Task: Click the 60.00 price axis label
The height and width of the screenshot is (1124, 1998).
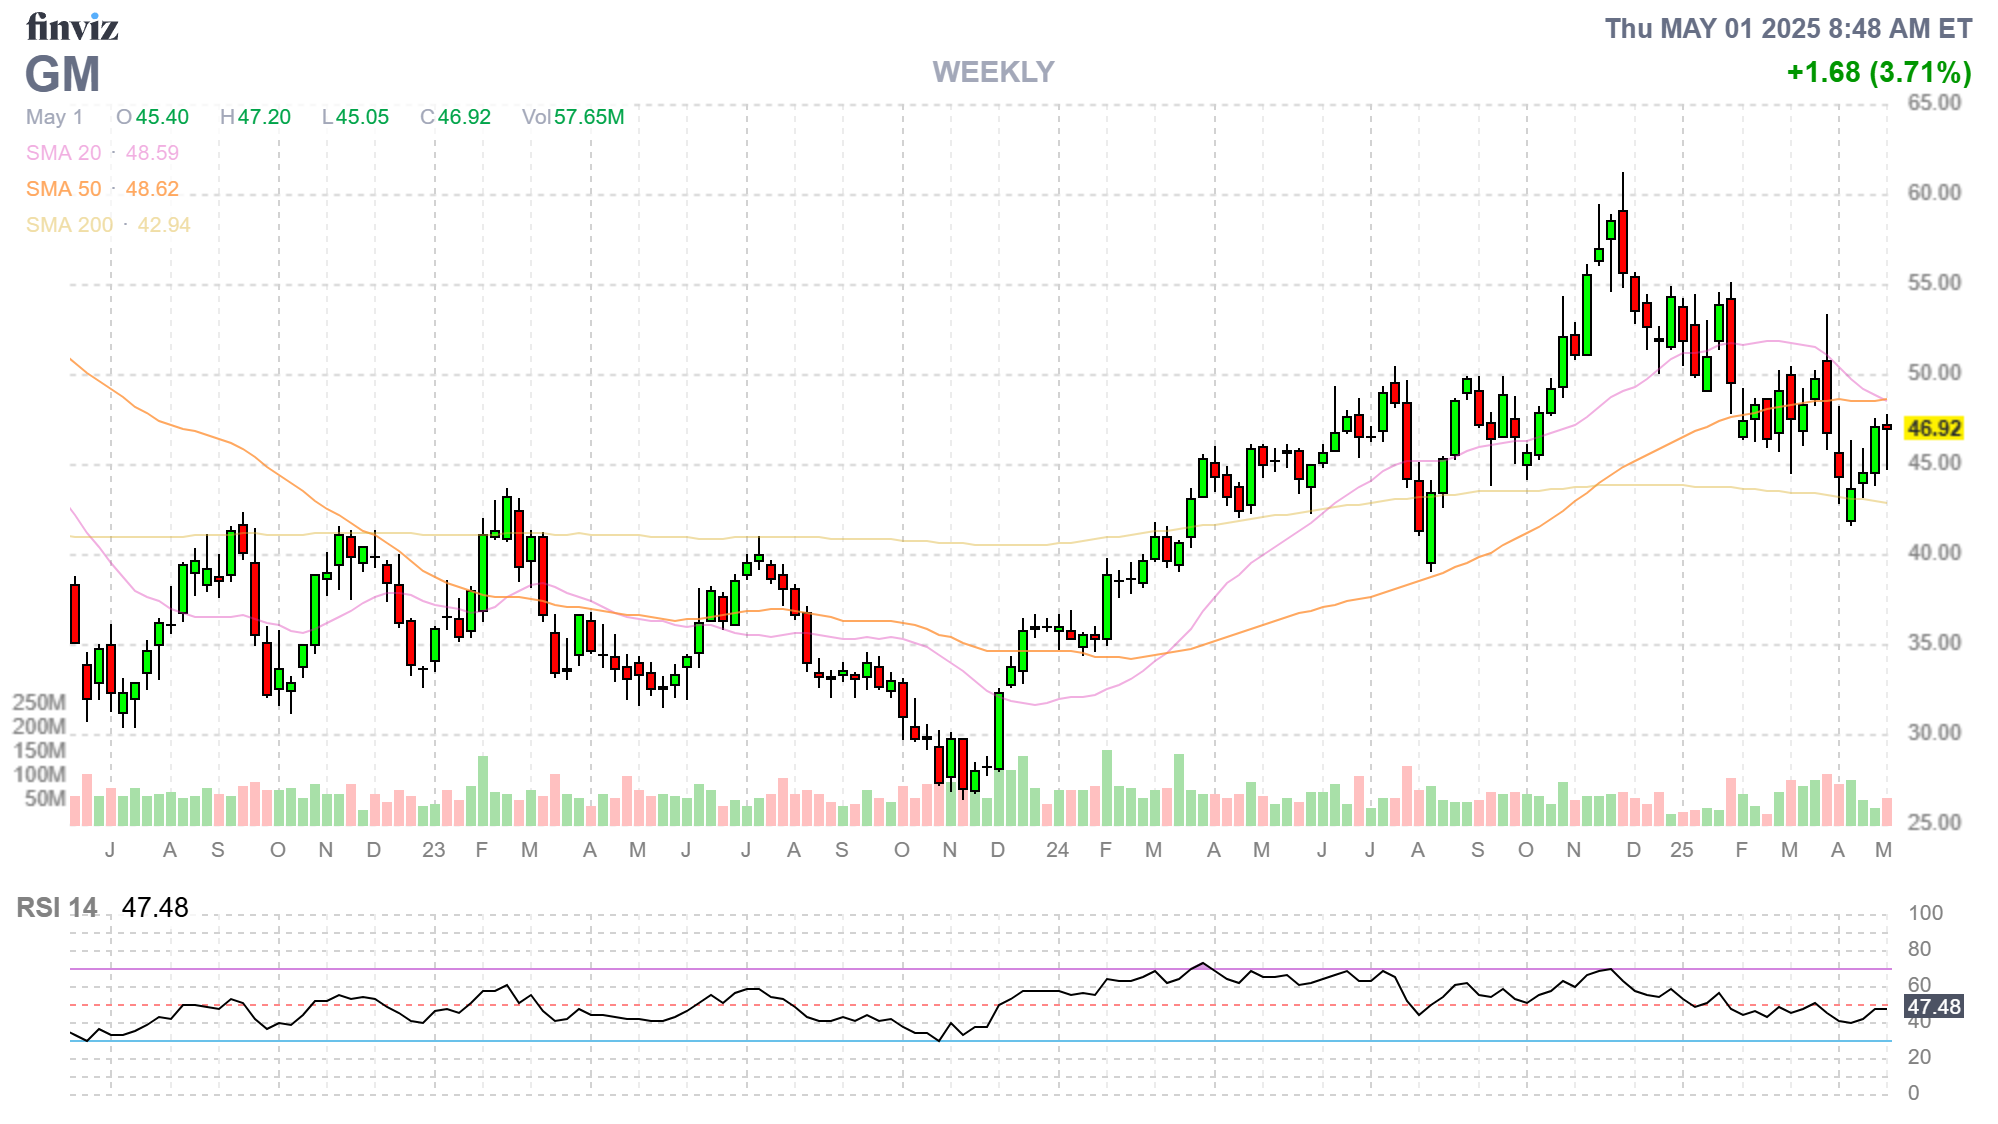Action: tap(1934, 192)
